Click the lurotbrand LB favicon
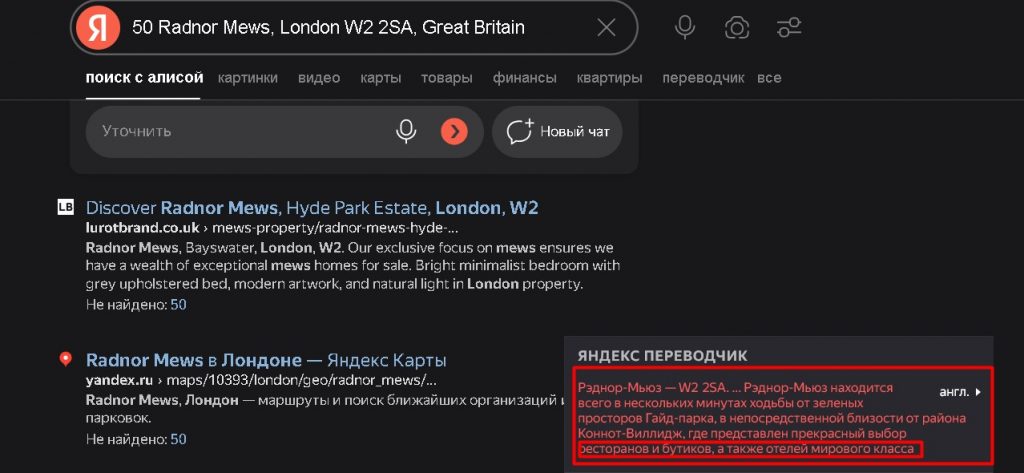 [x=65, y=208]
